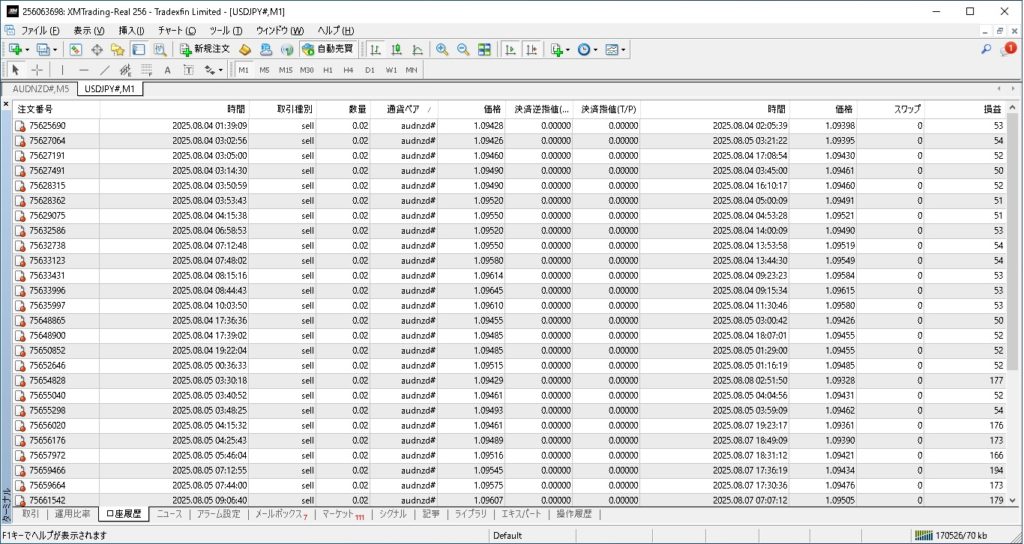Click the zoom out magnifier icon

coord(463,49)
